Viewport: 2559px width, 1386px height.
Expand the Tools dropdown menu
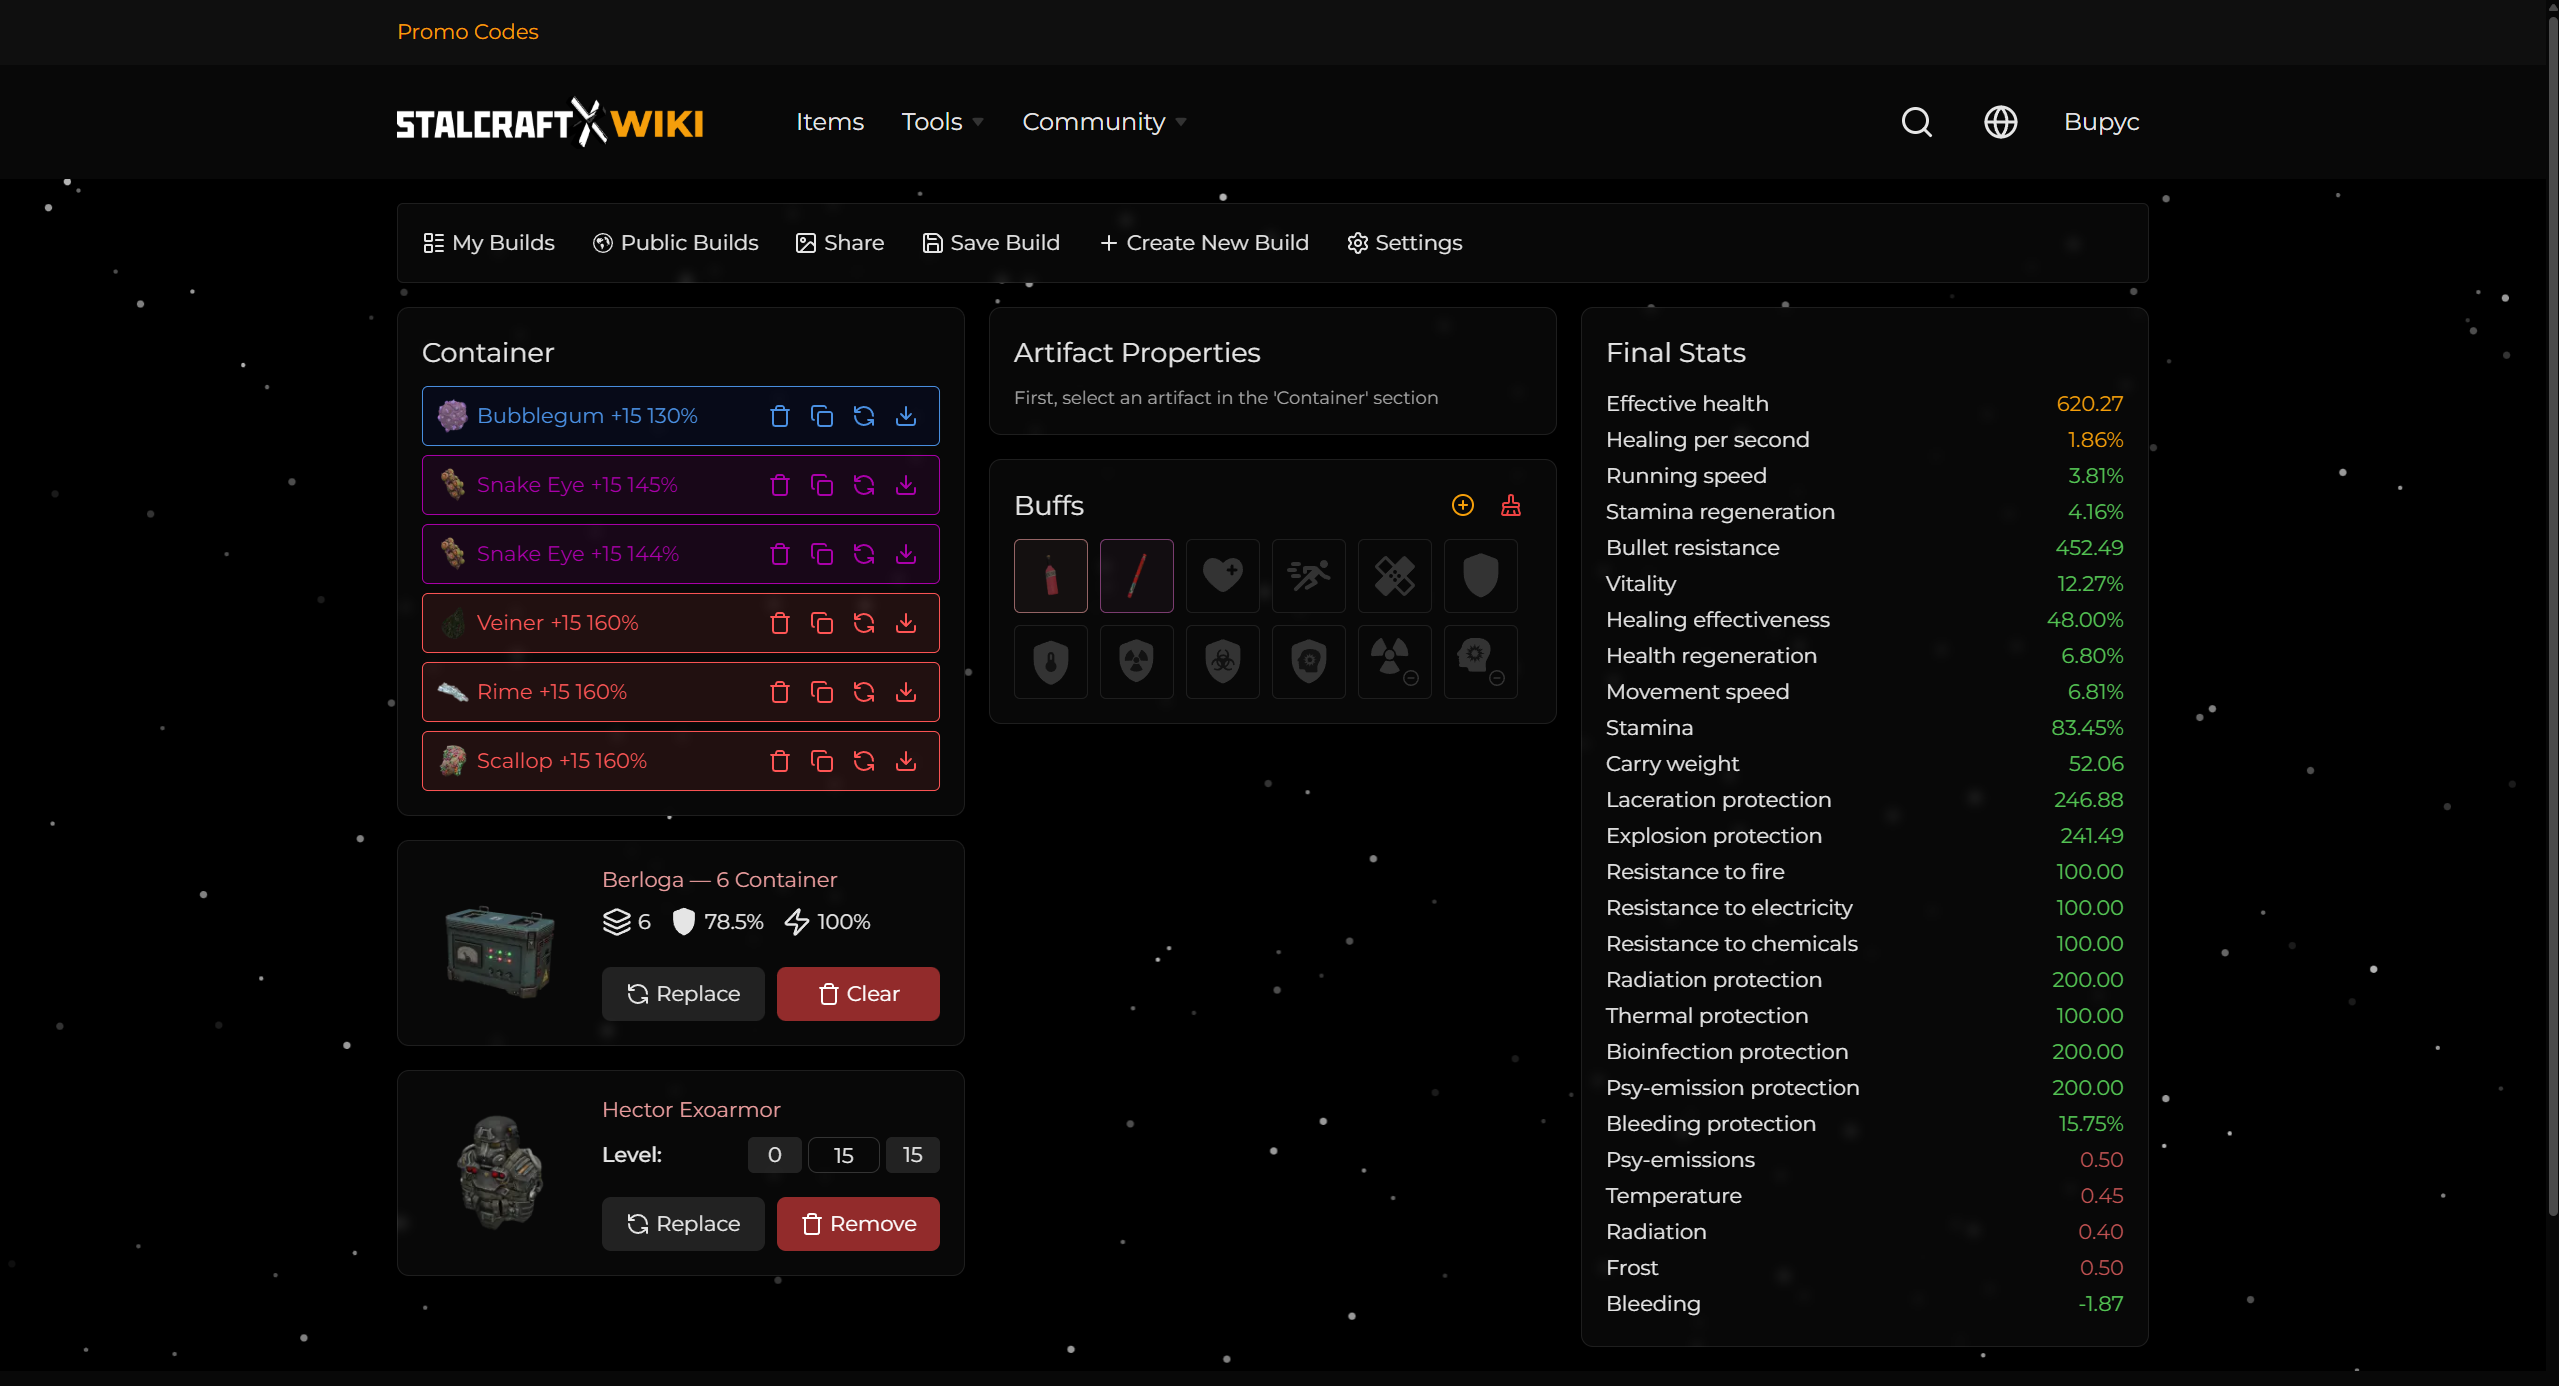coord(942,122)
